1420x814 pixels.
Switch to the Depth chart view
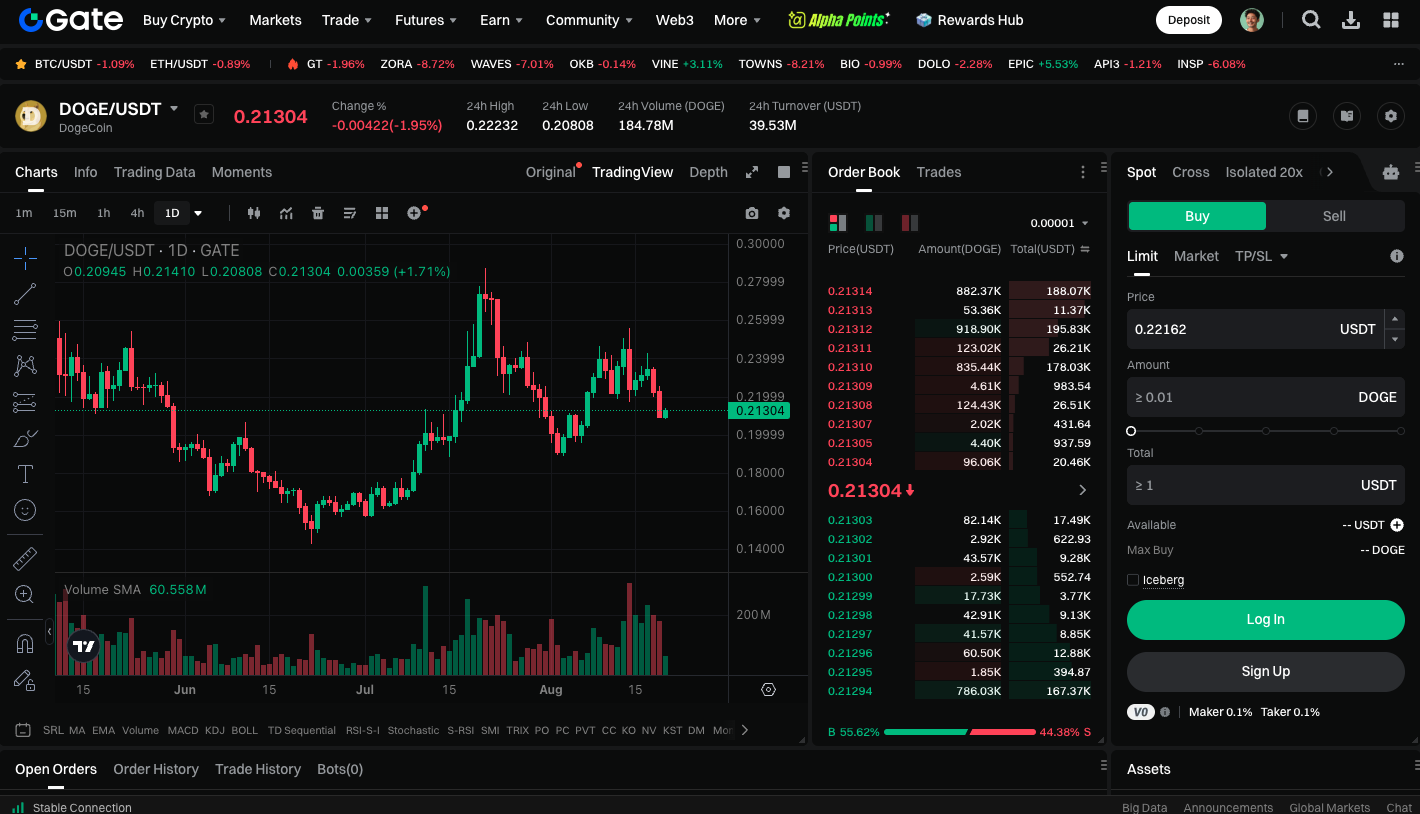point(708,172)
